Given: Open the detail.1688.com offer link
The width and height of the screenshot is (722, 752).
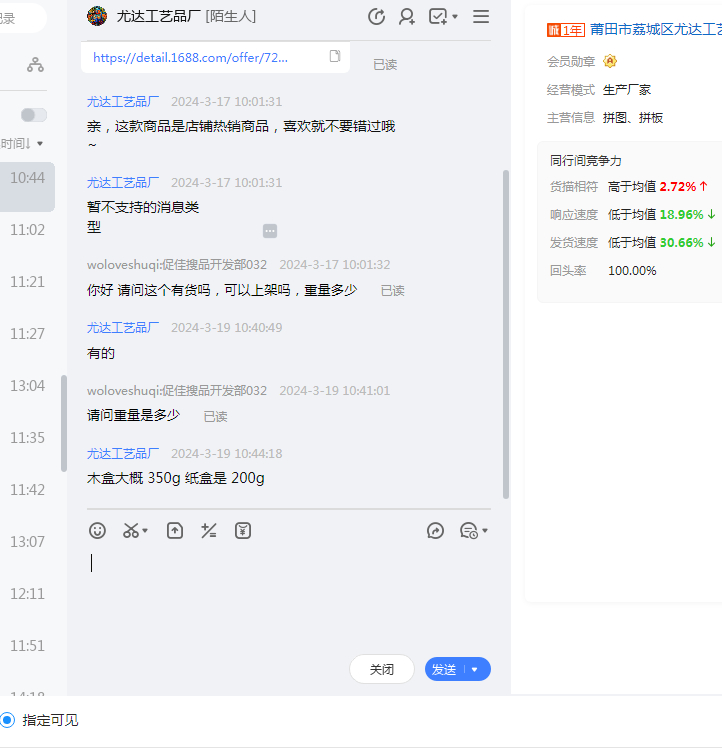Looking at the screenshot, I should pyautogui.click(x=190, y=57).
